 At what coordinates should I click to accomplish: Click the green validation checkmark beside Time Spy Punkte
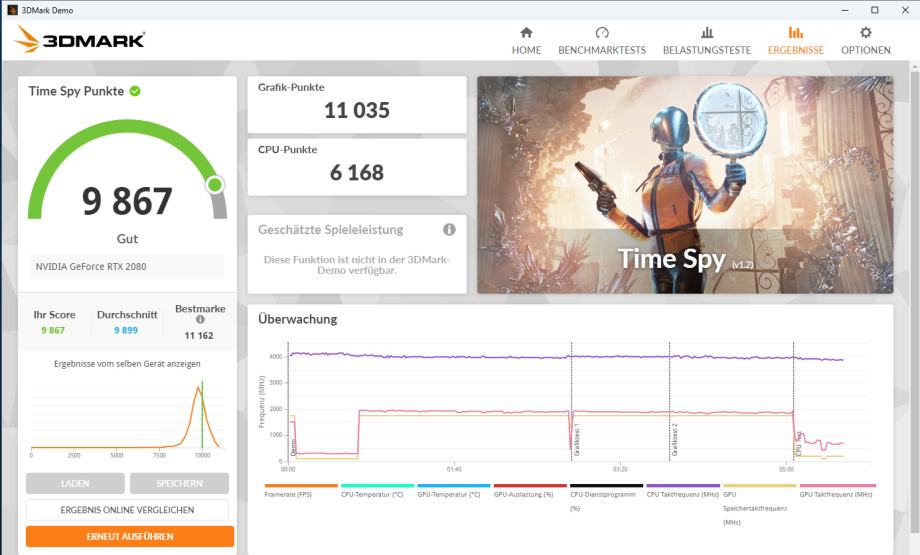point(135,91)
